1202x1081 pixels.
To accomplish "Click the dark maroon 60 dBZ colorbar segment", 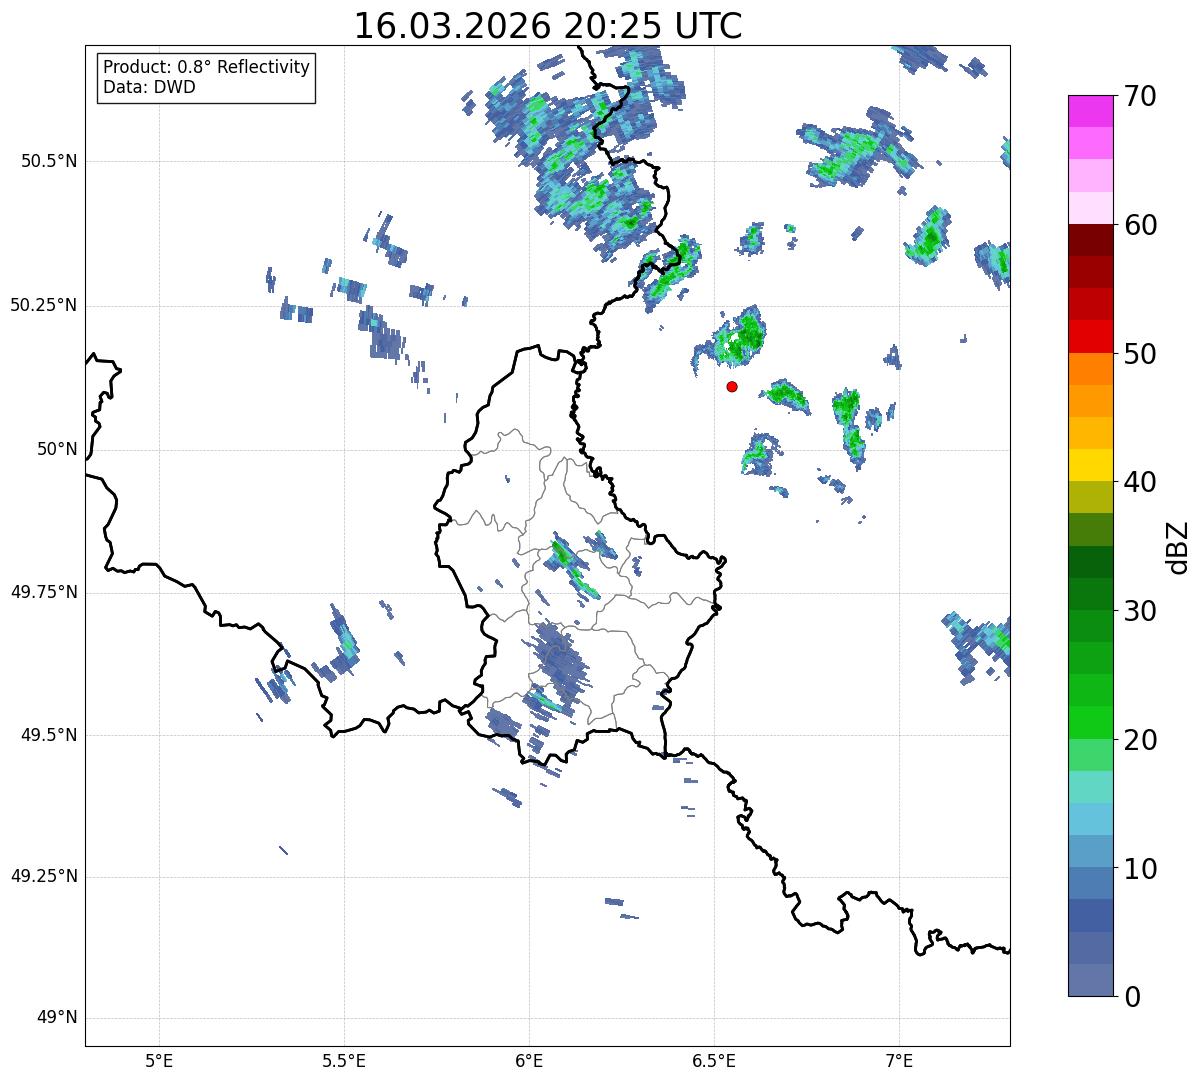I will click(1091, 240).
